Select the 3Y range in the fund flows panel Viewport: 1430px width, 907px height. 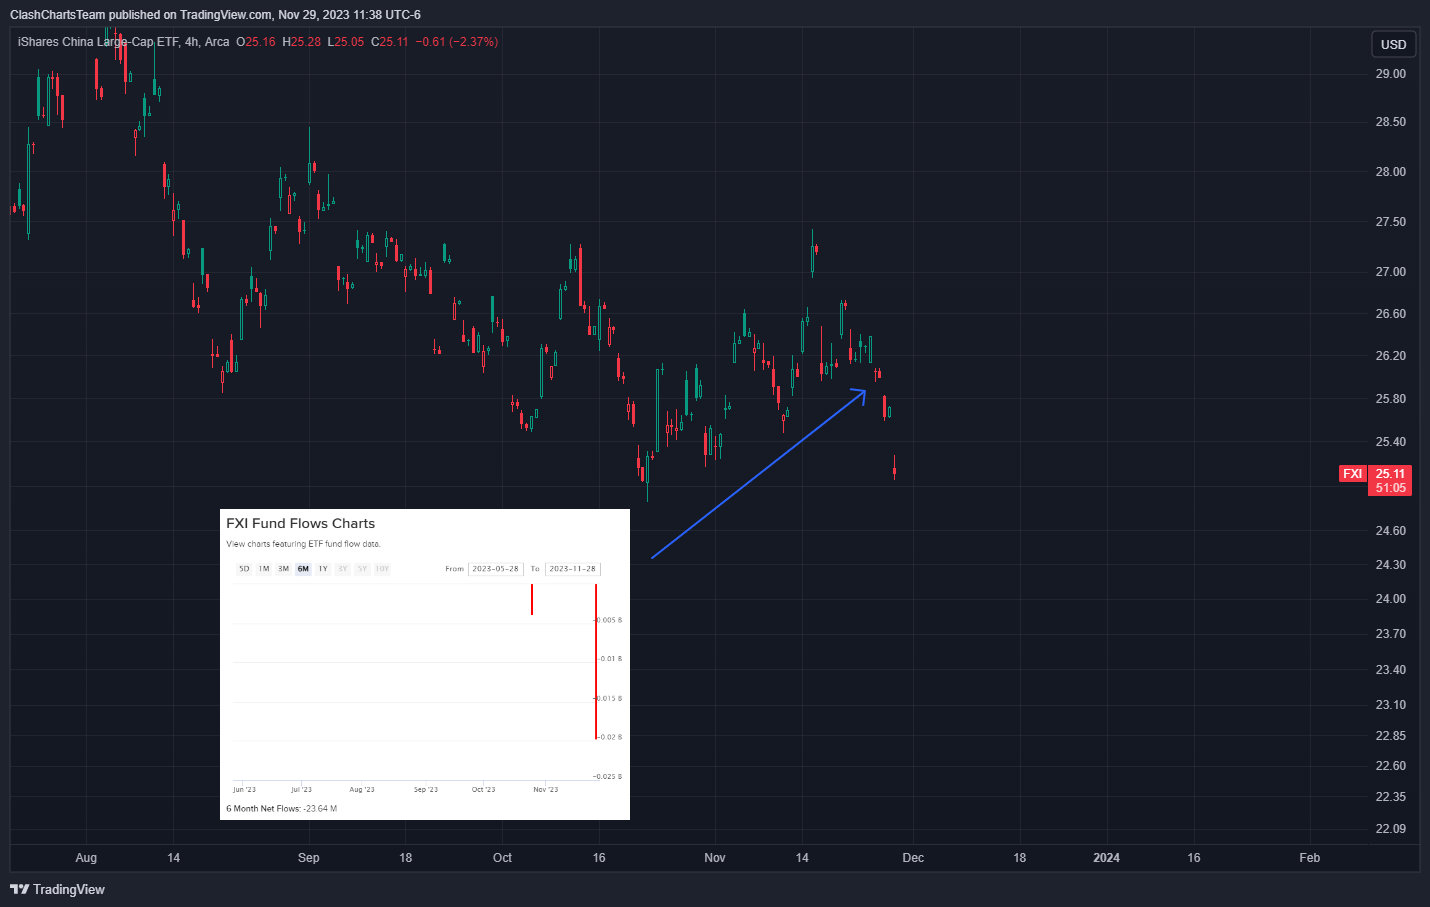coord(343,569)
